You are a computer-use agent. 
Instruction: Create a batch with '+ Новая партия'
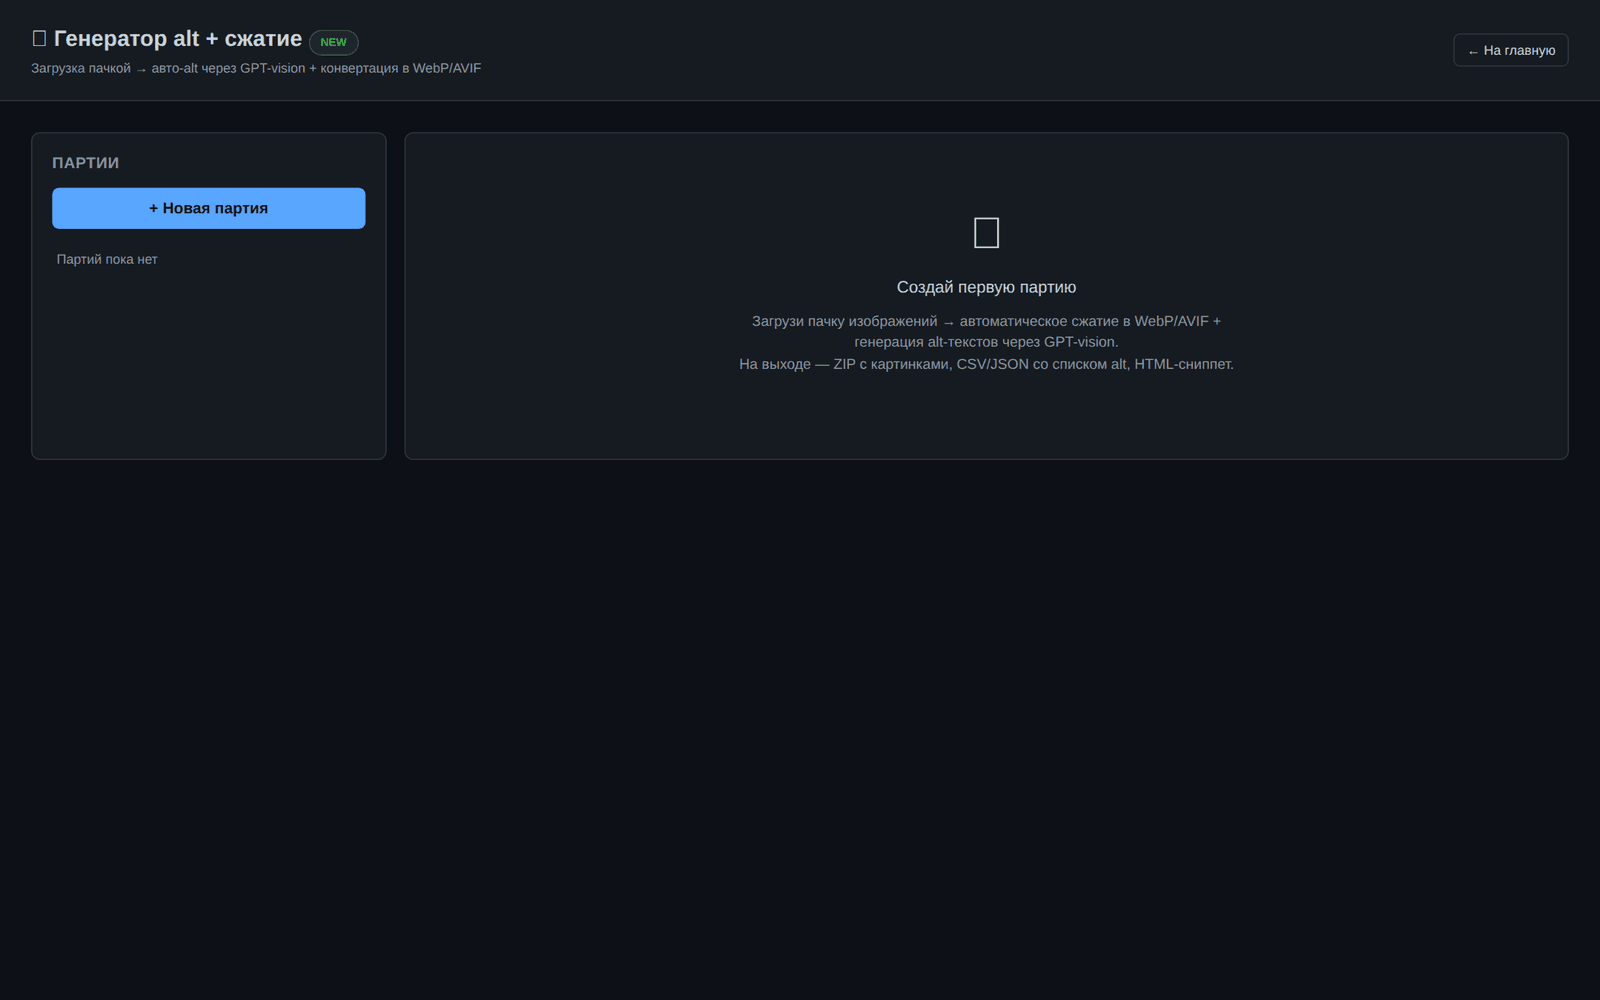click(x=208, y=208)
